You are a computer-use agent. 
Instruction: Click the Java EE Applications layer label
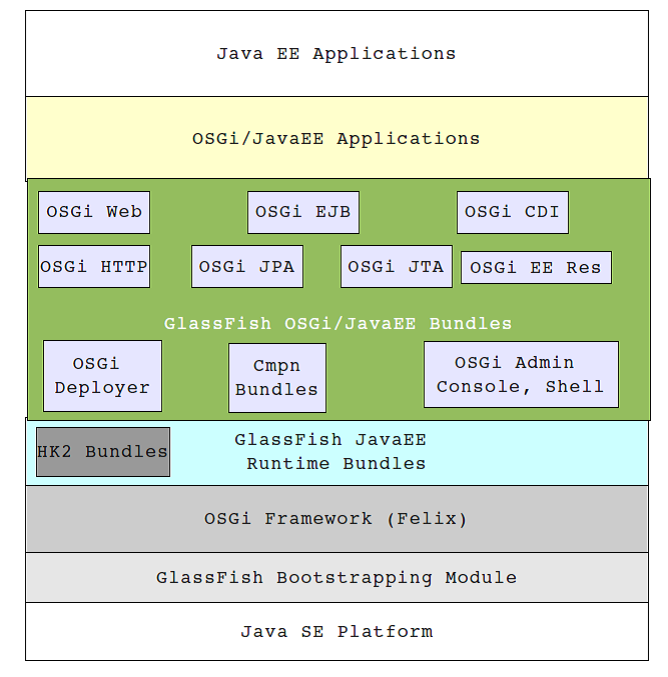pyautogui.click(x=336, y=54)
